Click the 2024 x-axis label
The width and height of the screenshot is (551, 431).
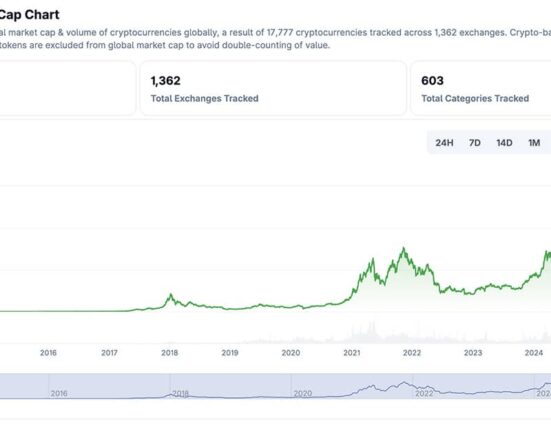tap(533, 353)
